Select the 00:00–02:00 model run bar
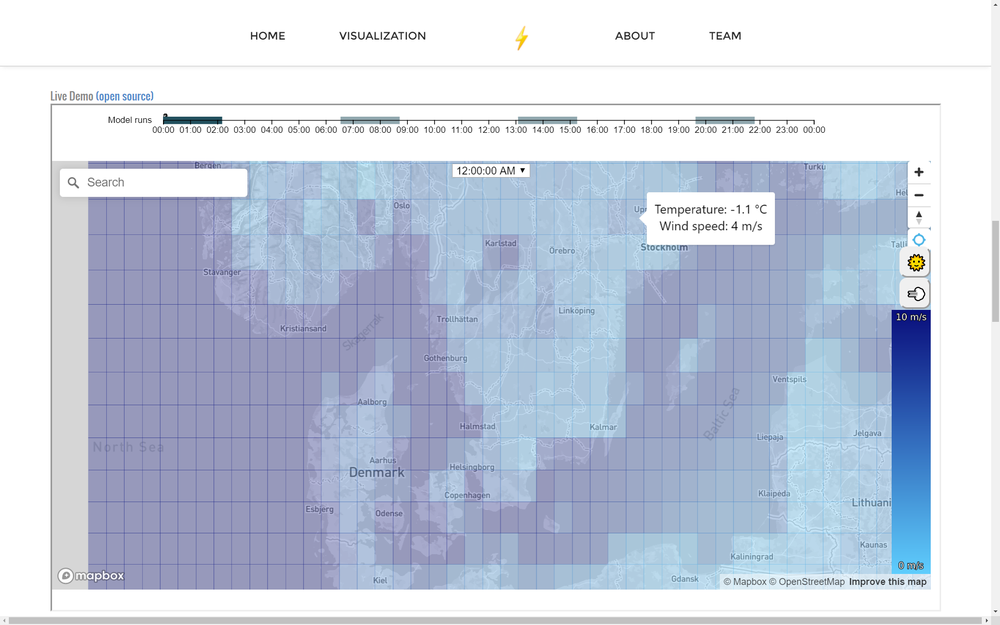This screenshot has width=1000, height=625. pyautogui.click(x=193, y=120)
